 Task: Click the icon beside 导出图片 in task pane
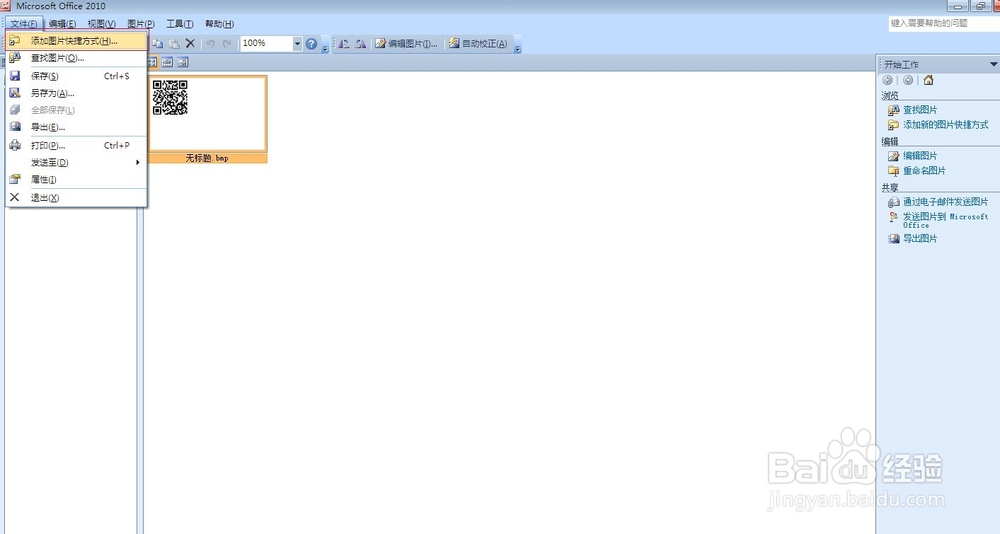click(893, 239)
